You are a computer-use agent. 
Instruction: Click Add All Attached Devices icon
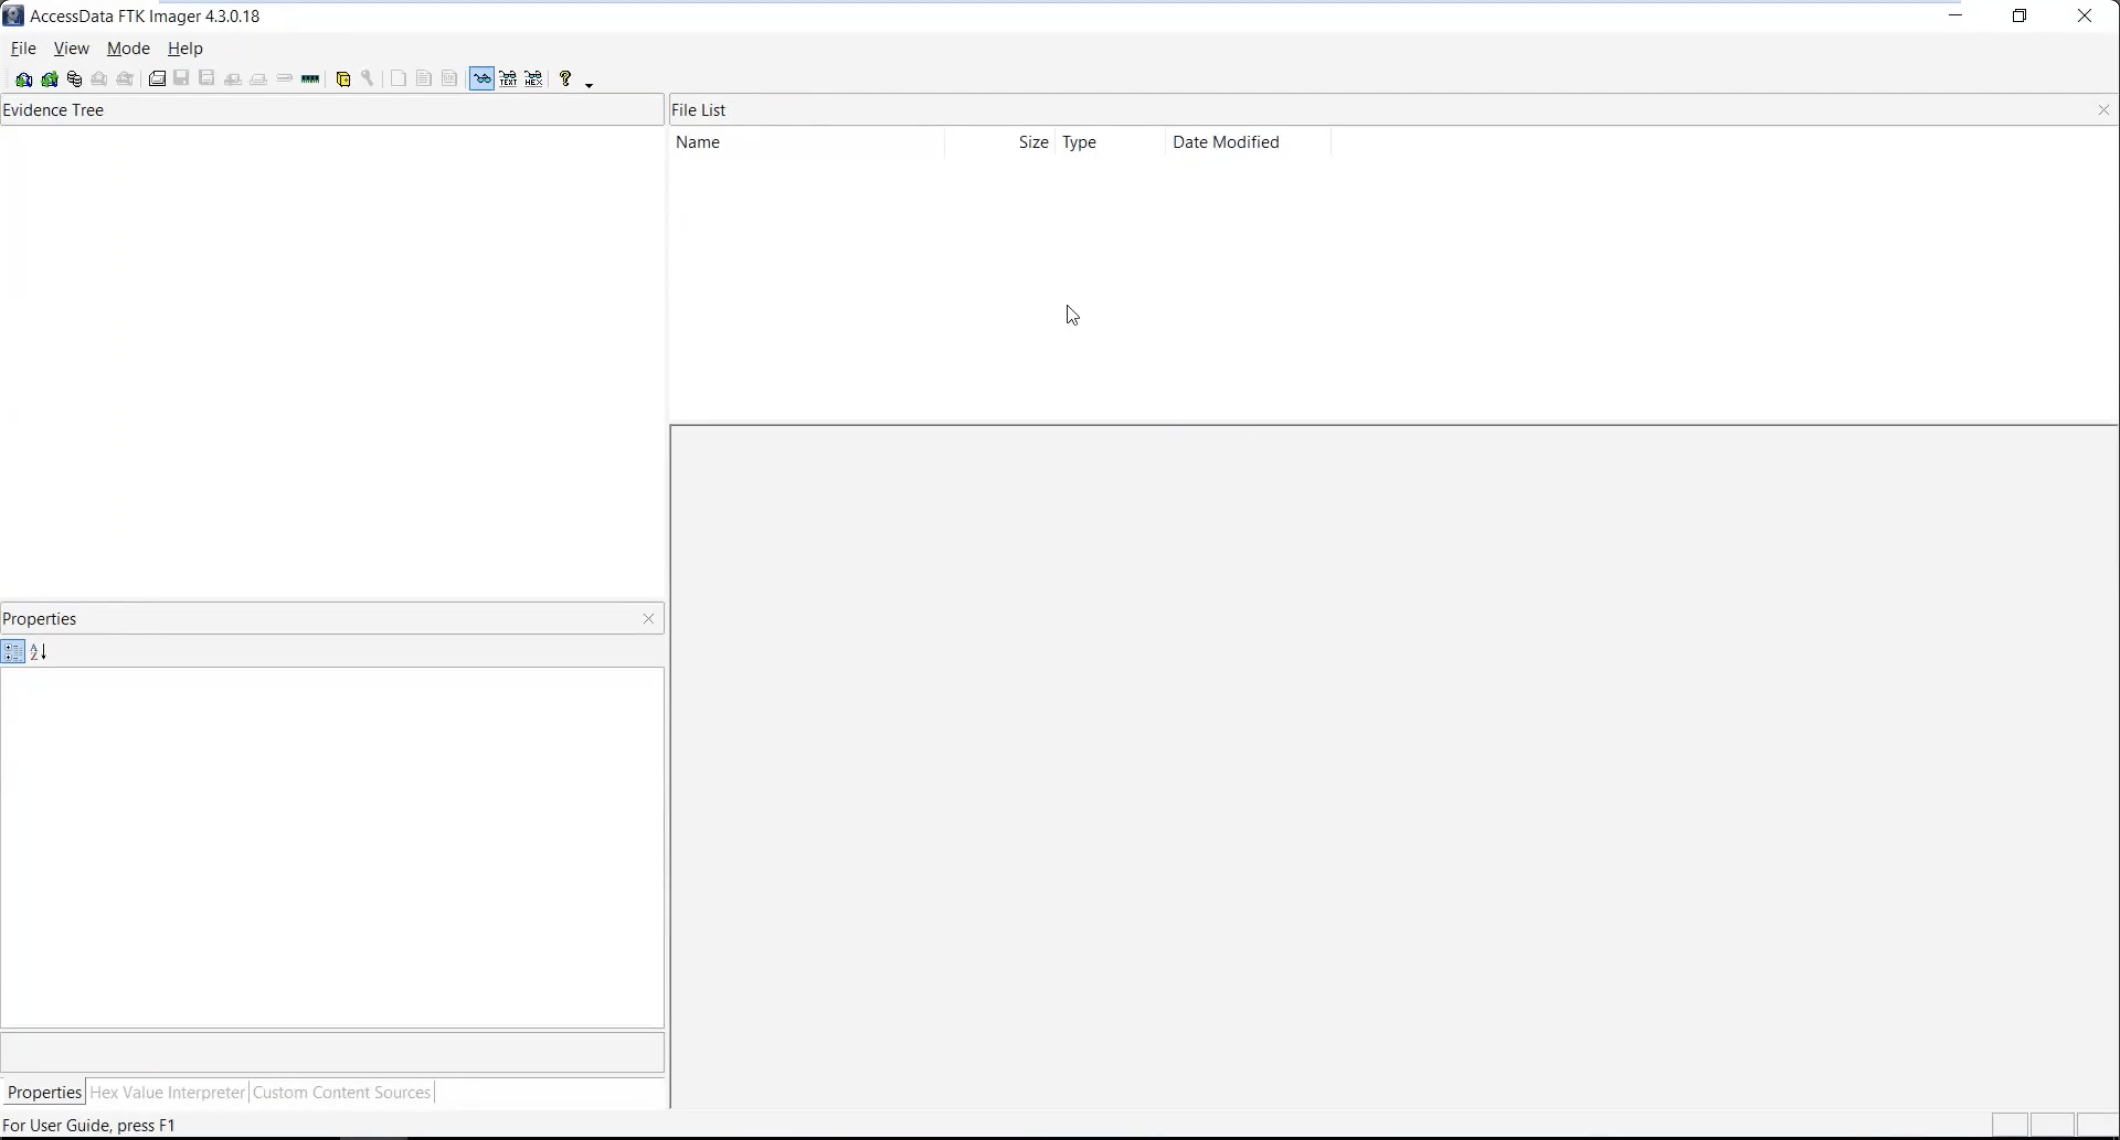click(49, 79)
